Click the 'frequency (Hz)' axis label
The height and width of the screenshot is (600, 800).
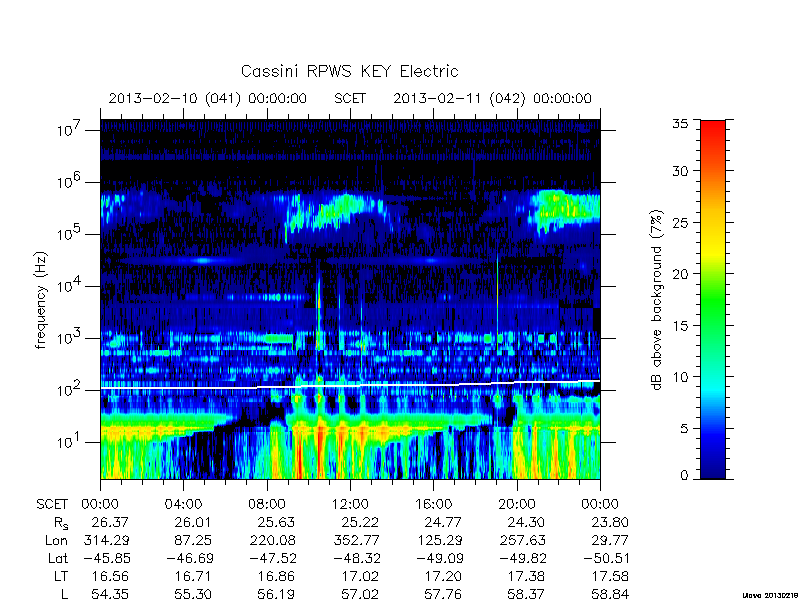click(41, 300)
